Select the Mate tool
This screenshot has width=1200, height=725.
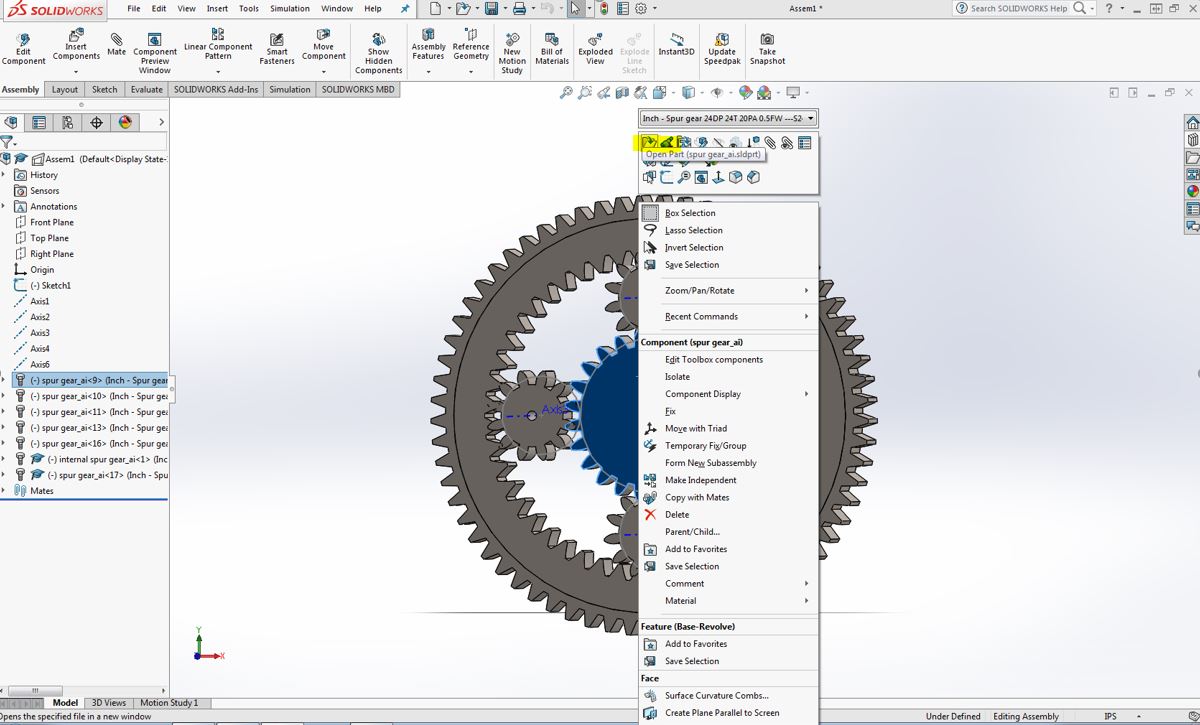click(116, 44)
